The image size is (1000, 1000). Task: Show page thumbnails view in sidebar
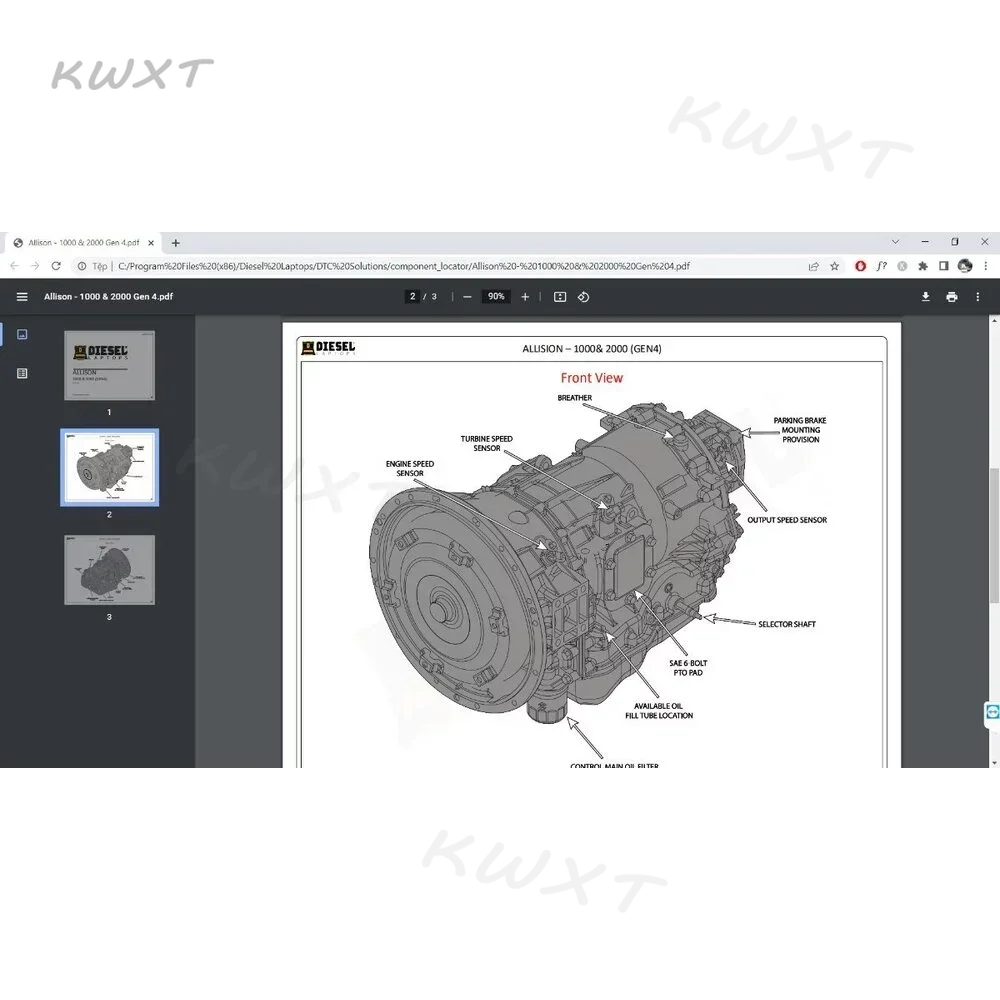tap(22, 334)
